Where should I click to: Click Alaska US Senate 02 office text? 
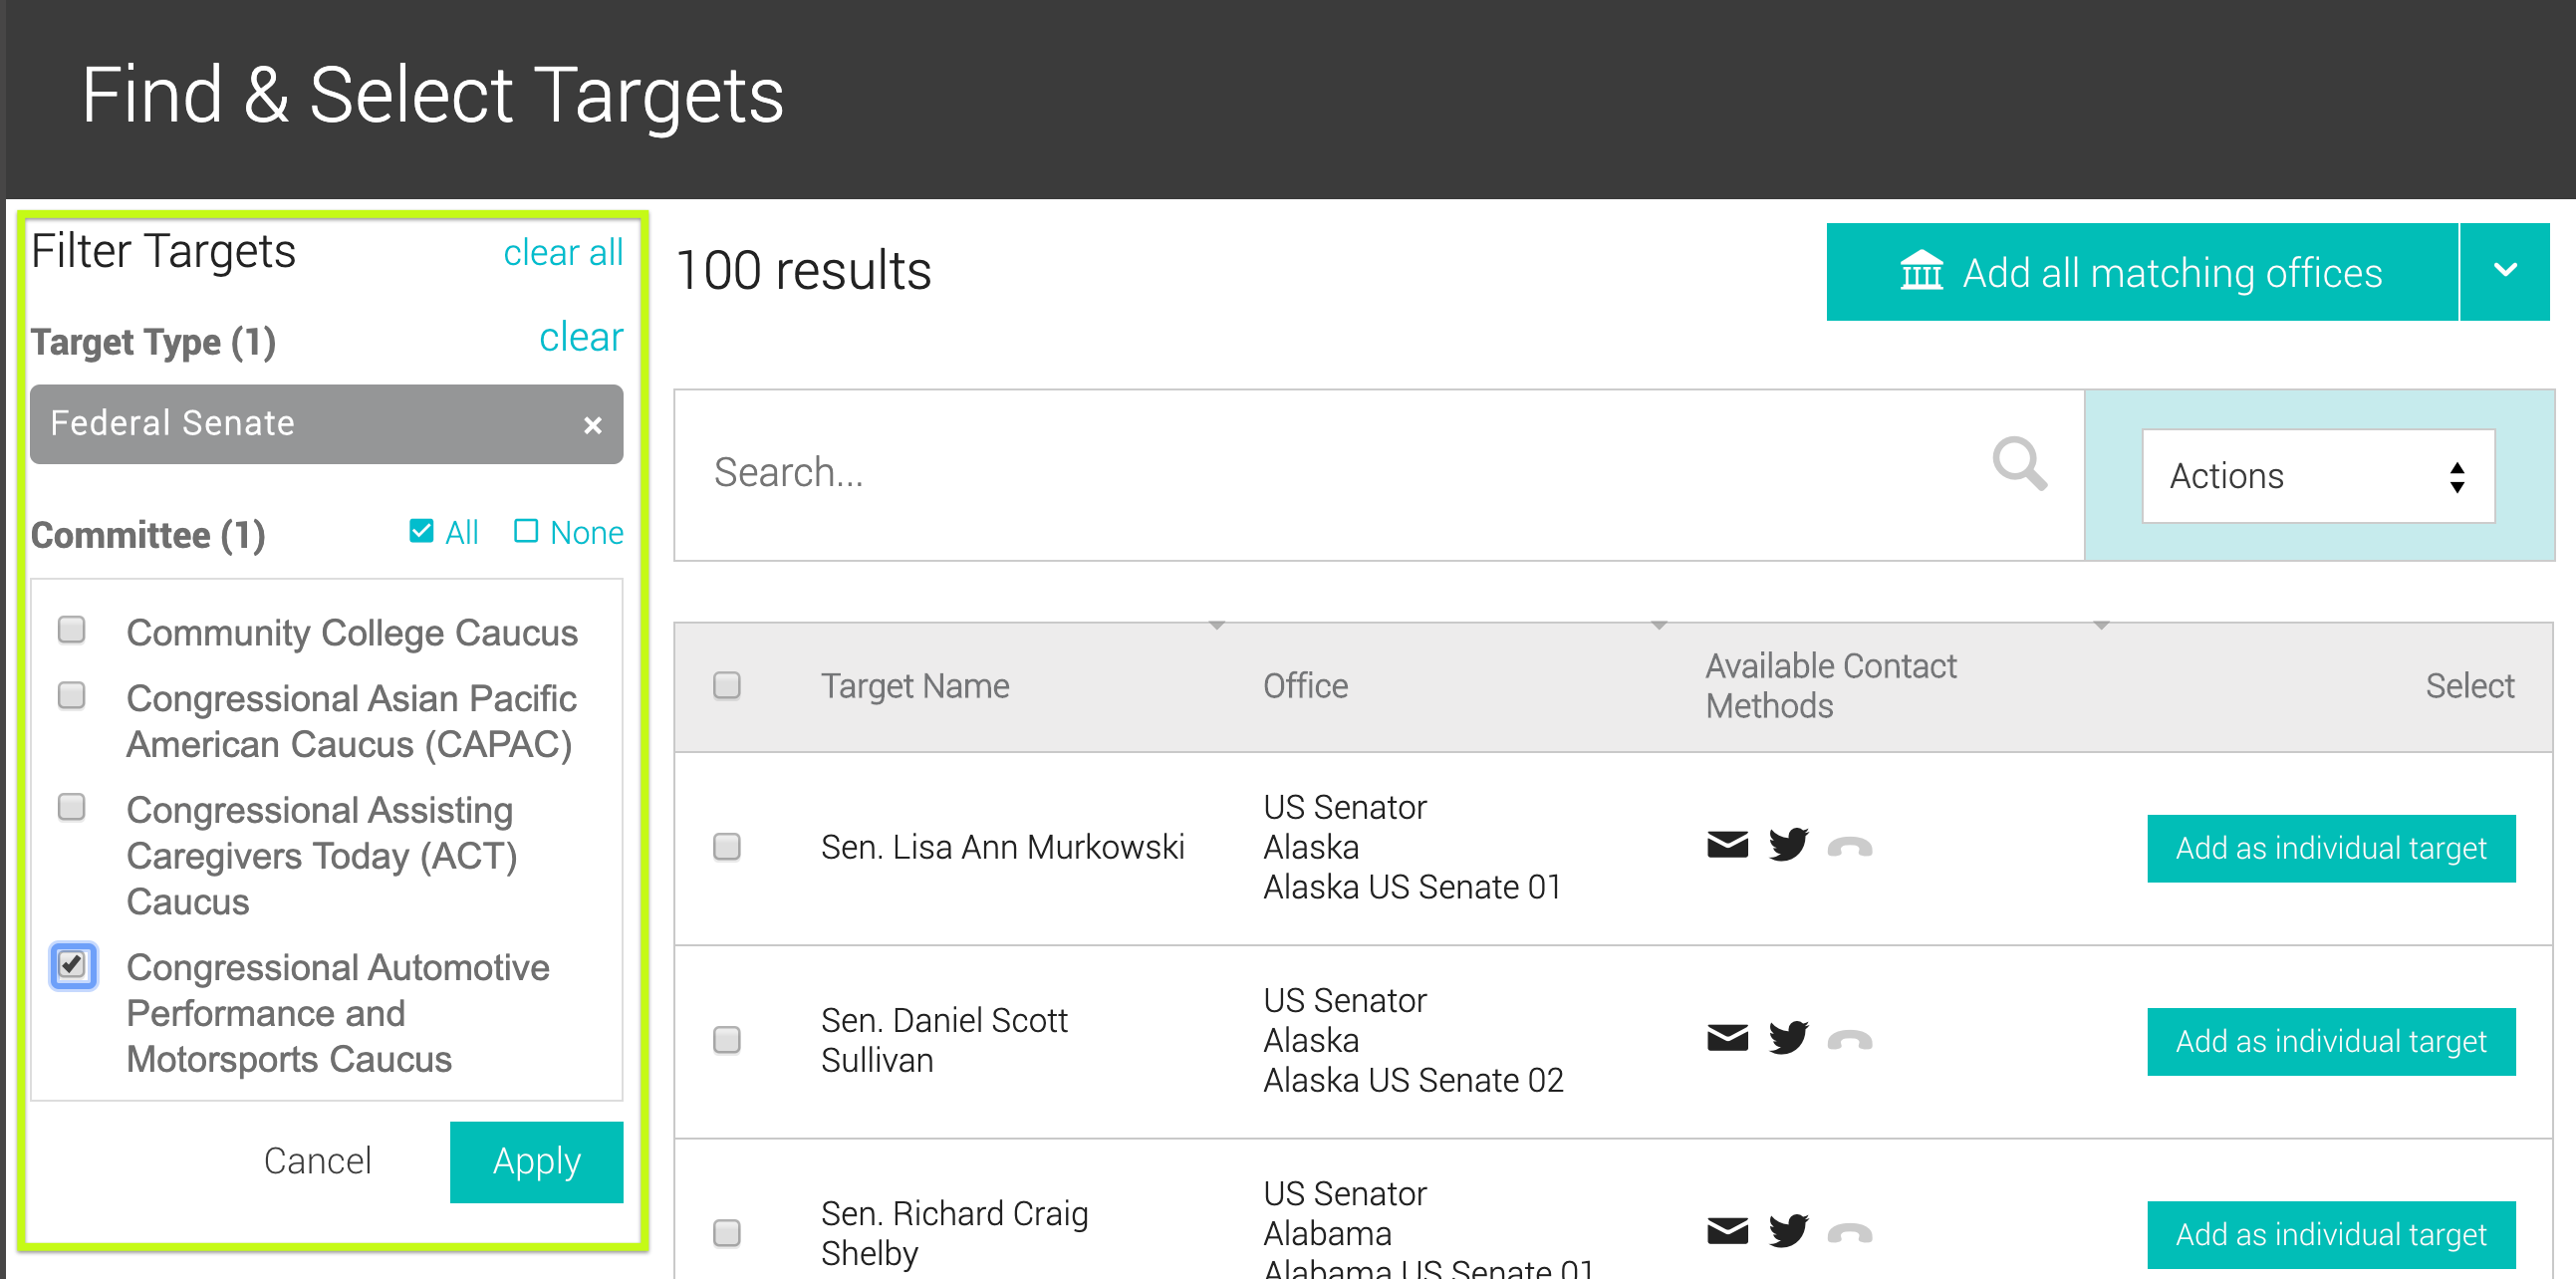point(1413,1080)
